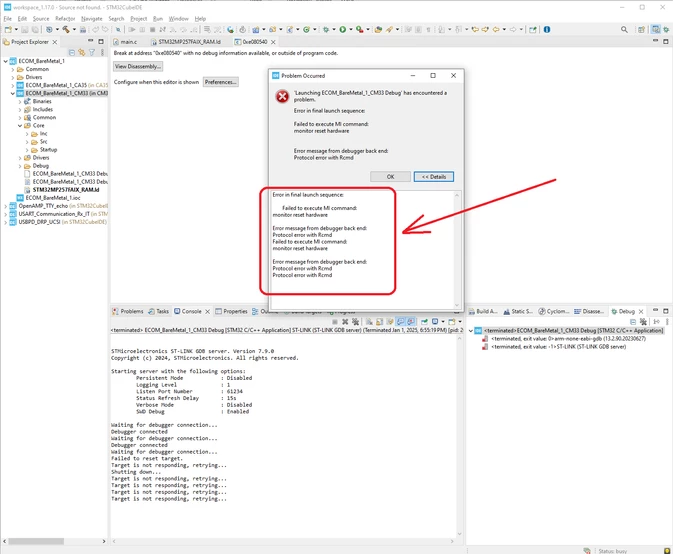Image resolution: width=673 pixels, height=554 pixels.
Task: Click the Save toolbar icon
Action: click(24, 30)
